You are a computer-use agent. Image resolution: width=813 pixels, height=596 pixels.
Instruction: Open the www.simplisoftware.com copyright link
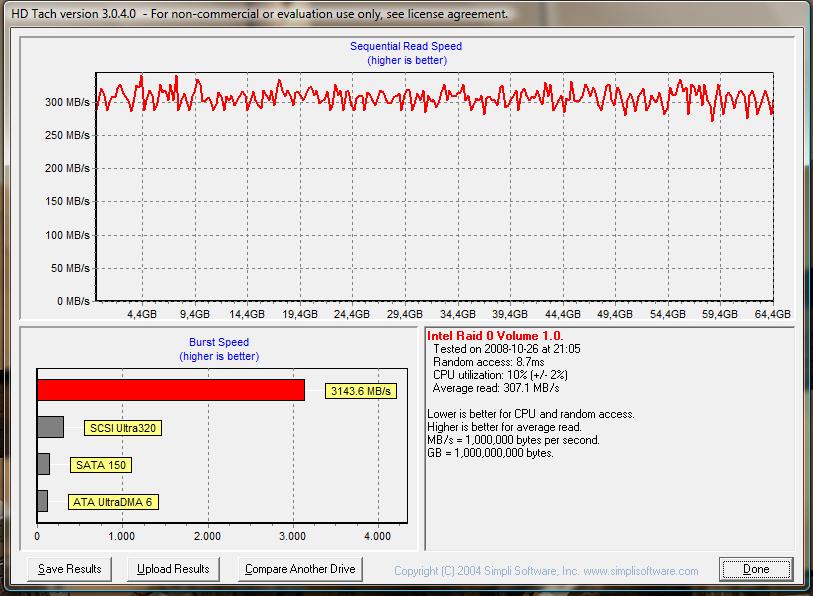[641, 571]
